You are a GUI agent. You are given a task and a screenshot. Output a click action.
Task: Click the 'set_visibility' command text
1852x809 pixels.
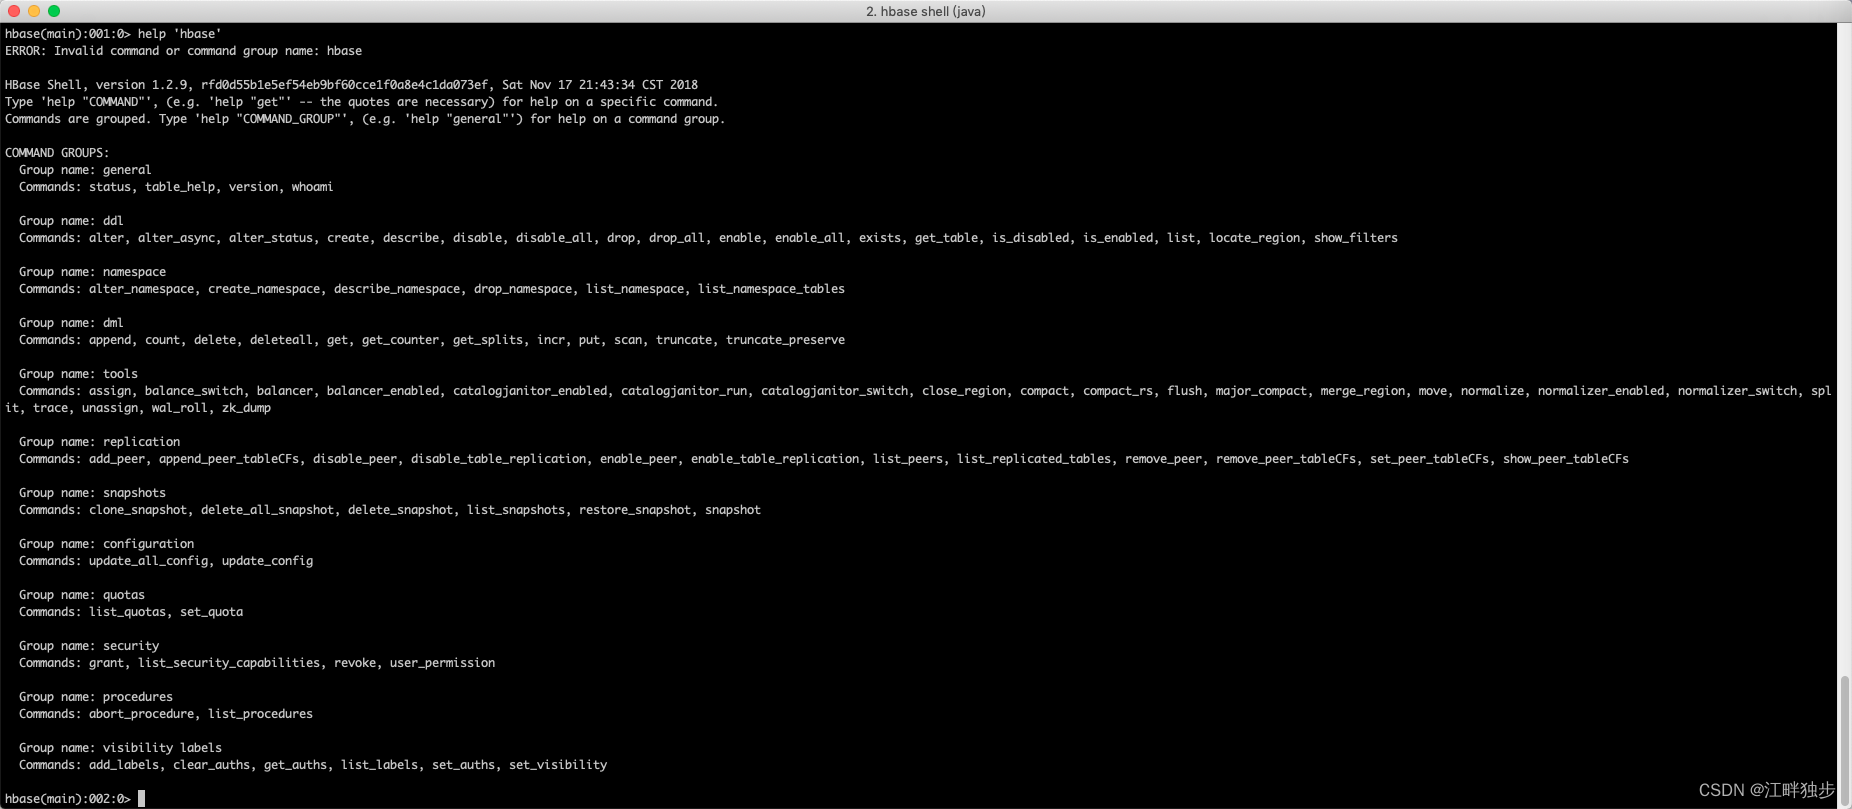tap(558, 765)
